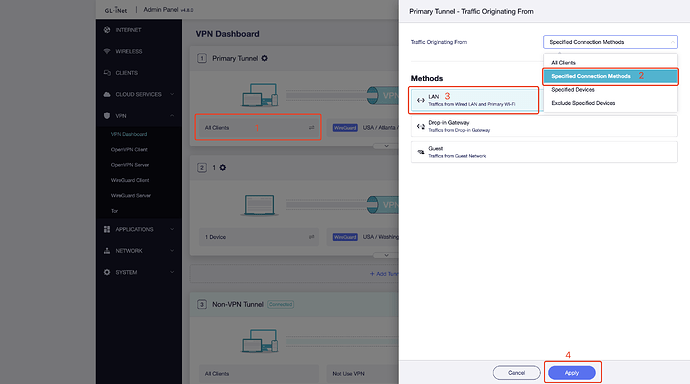Click Primary Tunnel All Clients selector
The width and height of the screenshot is (690, 384).
tap(258, 128)
